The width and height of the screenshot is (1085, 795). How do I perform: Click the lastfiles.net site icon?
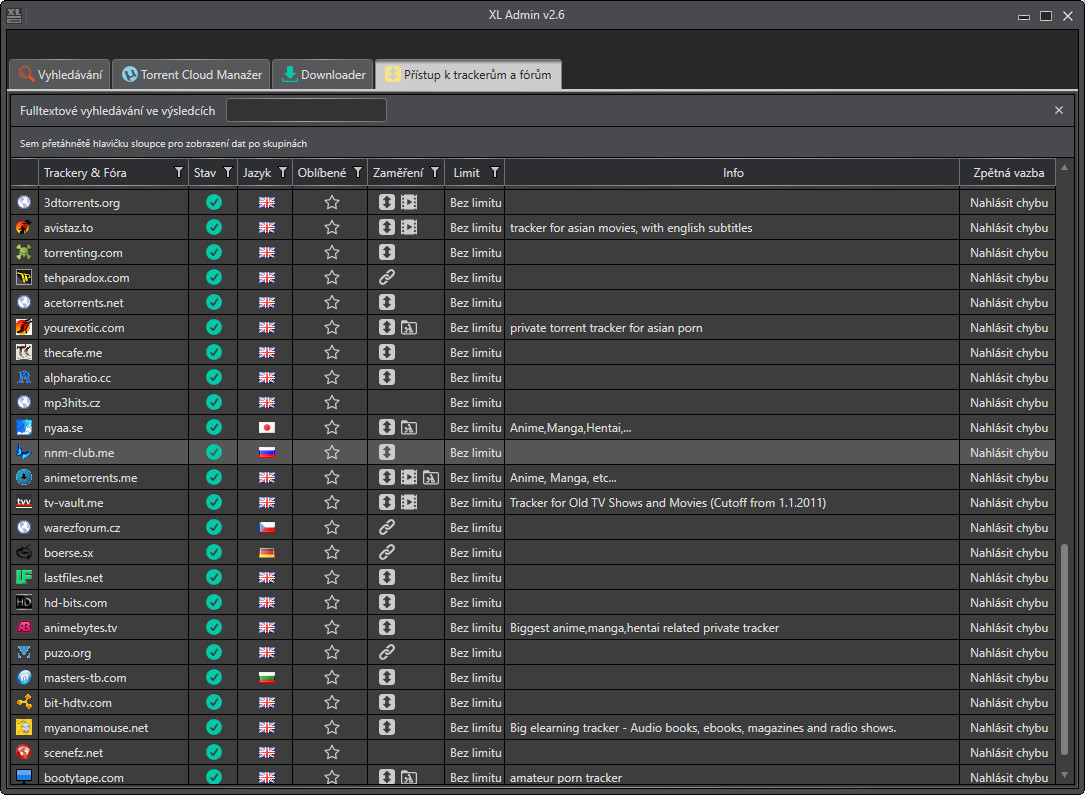pos(24,577)
